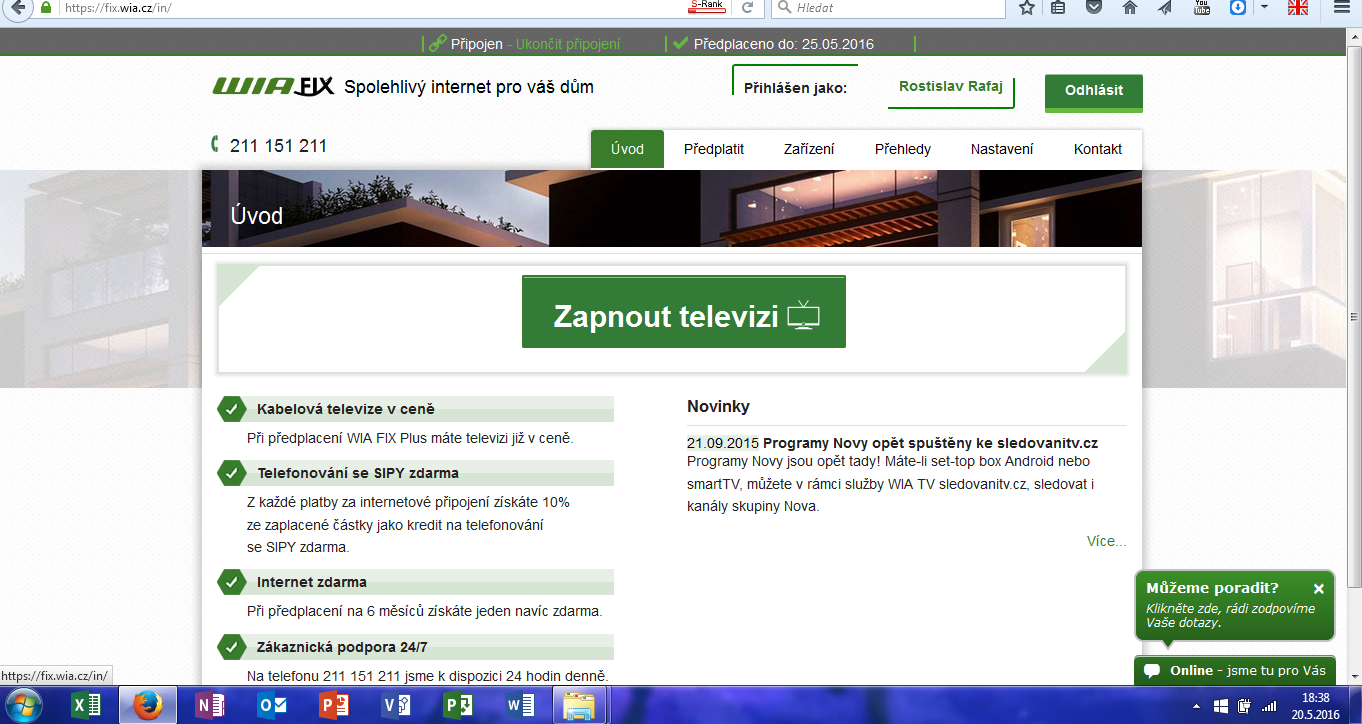Go back with the browser back arrow
Image resolution: width=1362 pixels, height=724 pixels.
[x=18, y=7]
